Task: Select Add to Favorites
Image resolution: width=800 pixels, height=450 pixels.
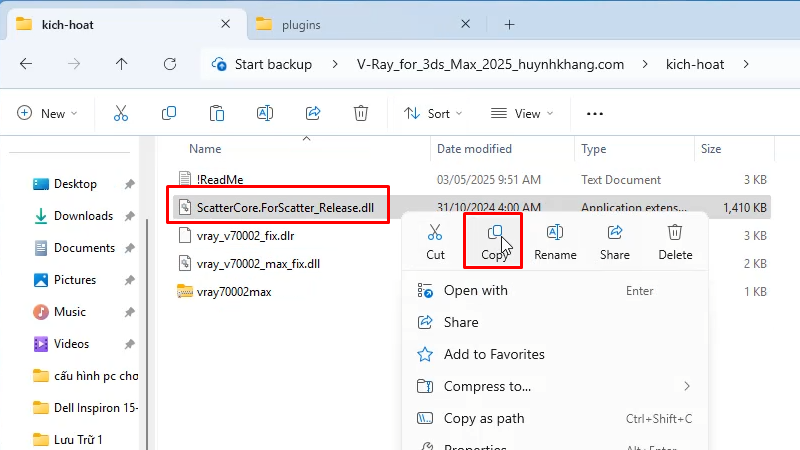Action: pos(555,355)
